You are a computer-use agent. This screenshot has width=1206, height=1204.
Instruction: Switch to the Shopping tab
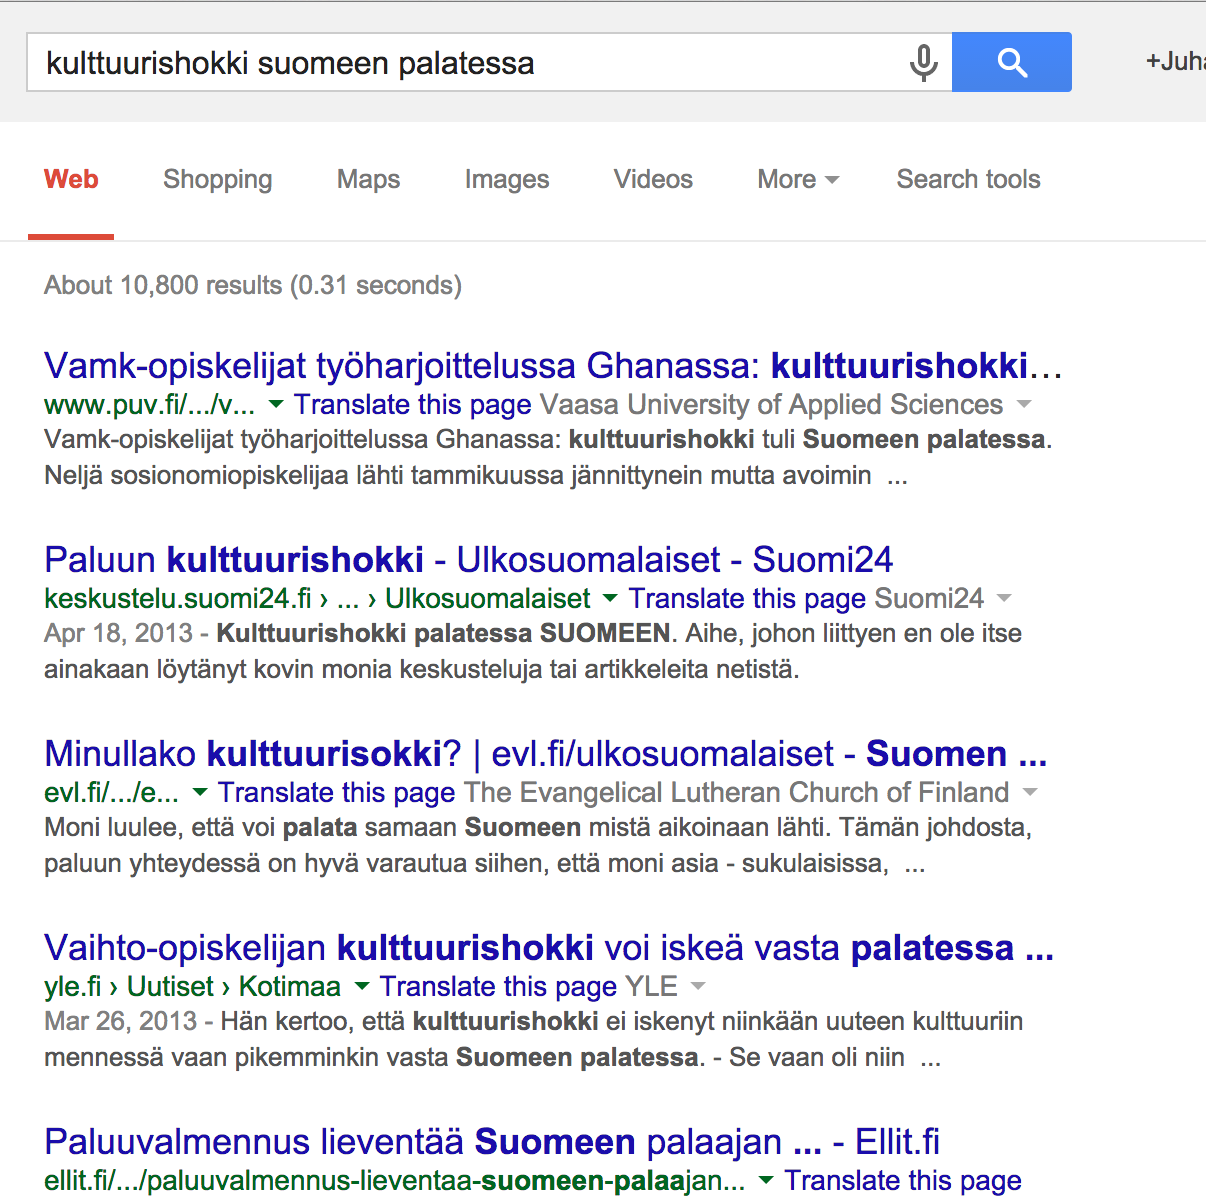point(217,179)
